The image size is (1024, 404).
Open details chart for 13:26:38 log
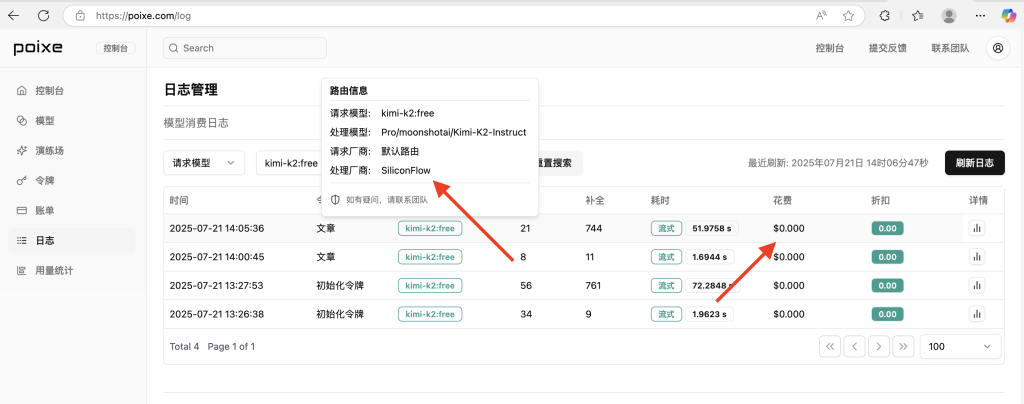point(977,314)
